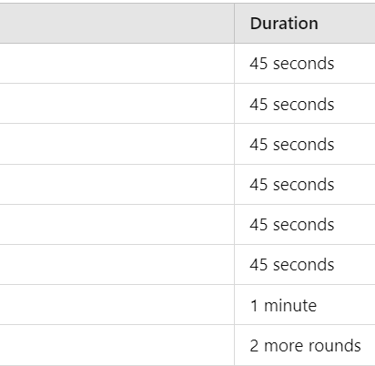Select blank cell left of 1 minute
This screenshot has width=375, height=366.
coord(117,304)
